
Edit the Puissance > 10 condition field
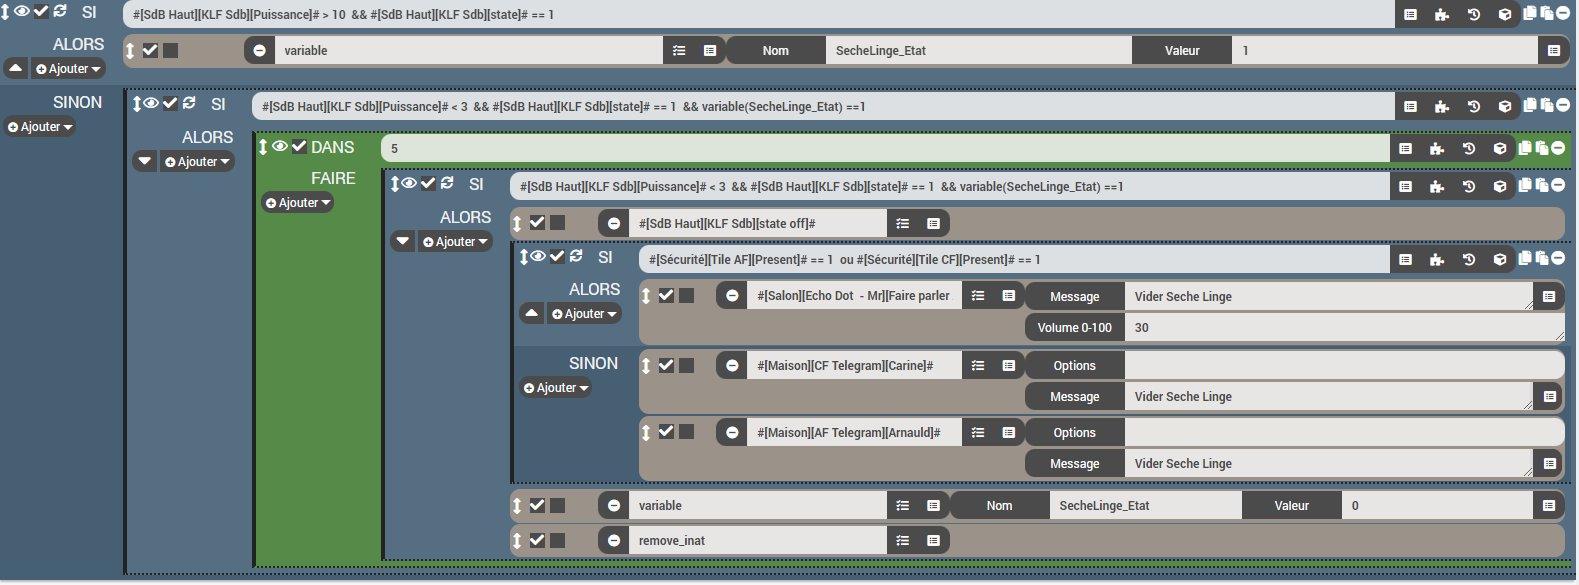[x=759, y=14]
